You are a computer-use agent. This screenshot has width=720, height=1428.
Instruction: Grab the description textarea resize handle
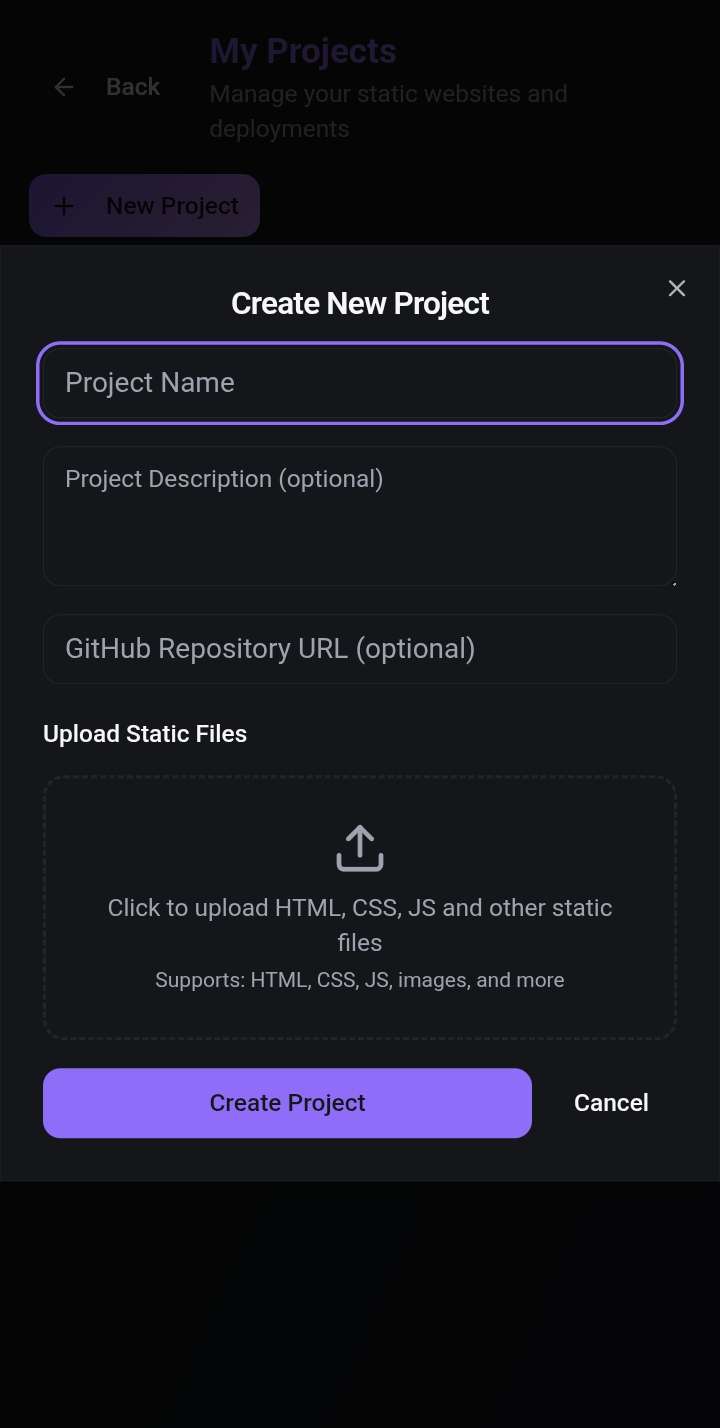point(673,582)
